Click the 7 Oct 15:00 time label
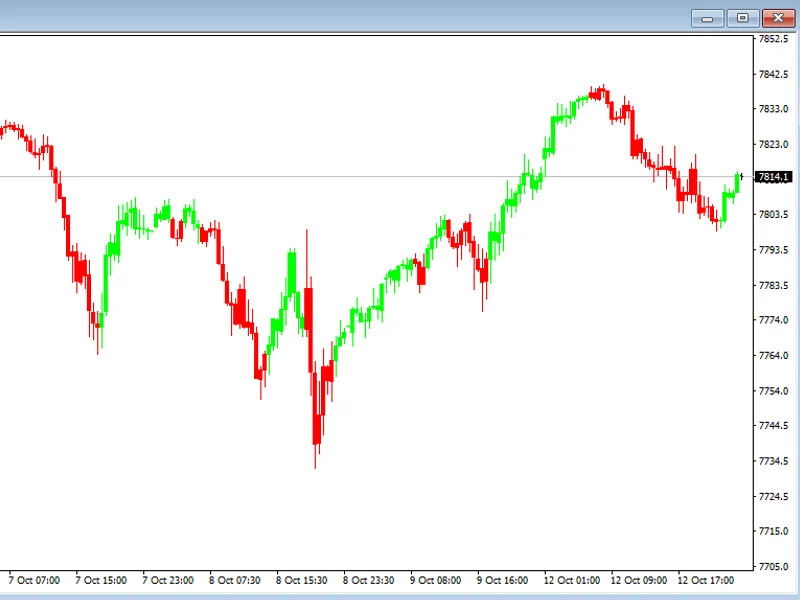Viewport: 800px width, 600px height. tap(101, 581)
